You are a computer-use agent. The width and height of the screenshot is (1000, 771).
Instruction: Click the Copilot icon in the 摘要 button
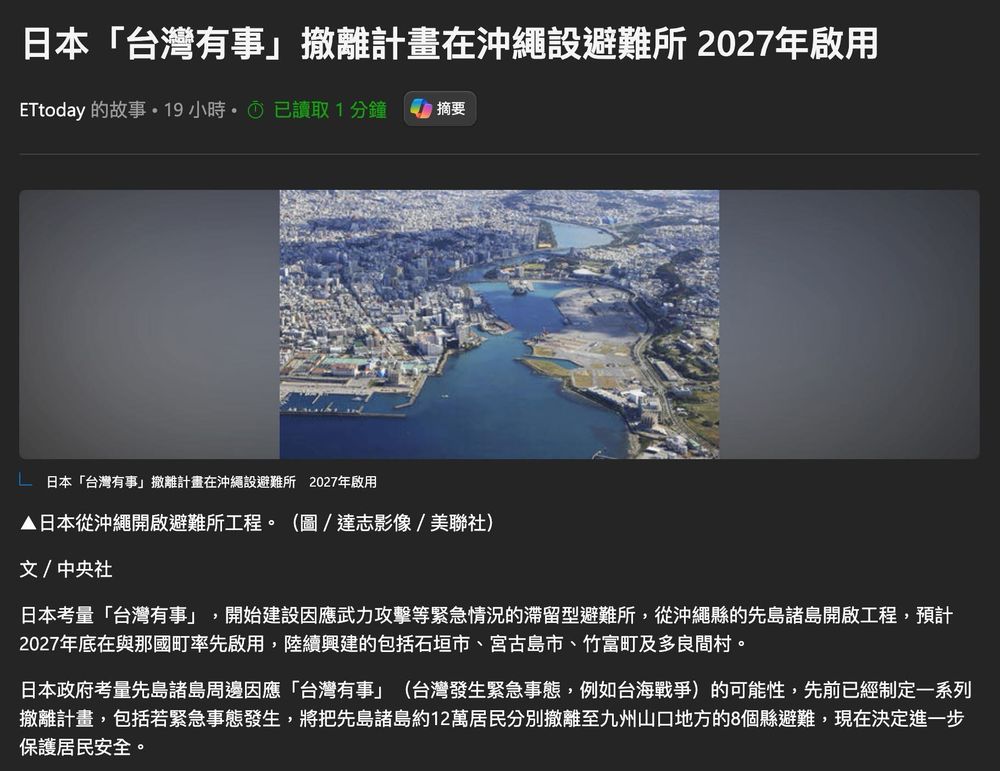pyautogui.click(x=421, y=109)
